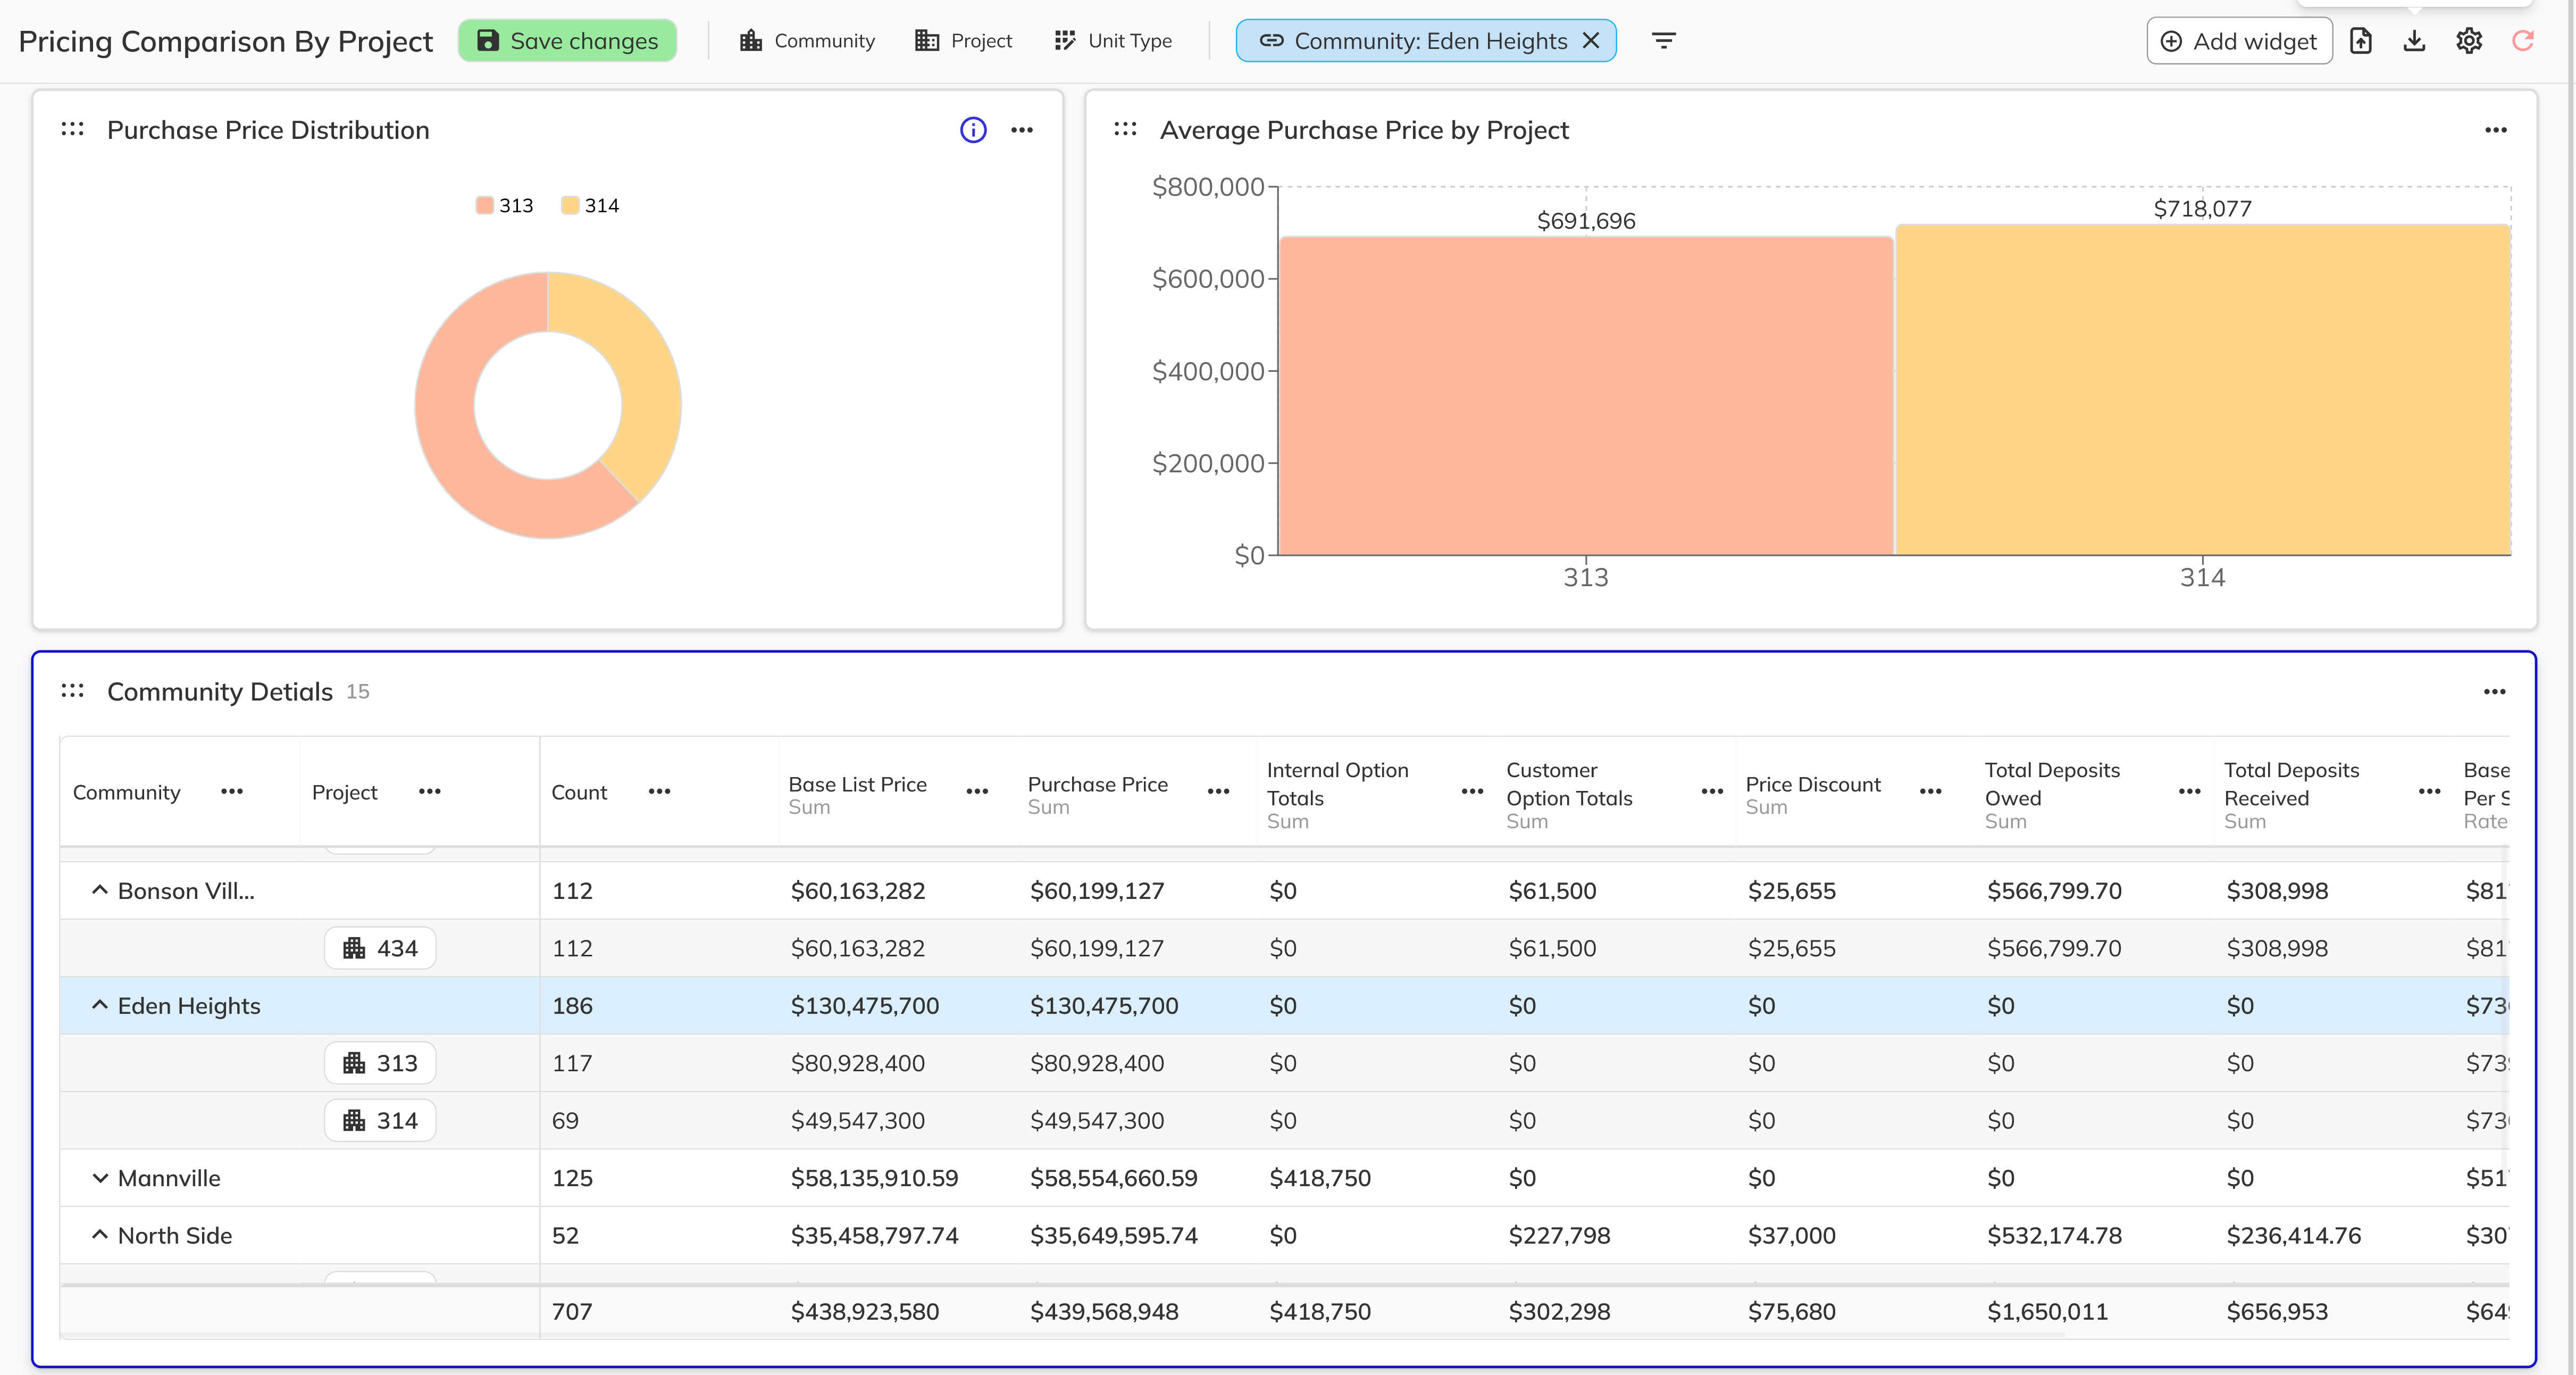Click the red refresh icon
The image size is (2576, 1375).
[x=2523, y=41]
